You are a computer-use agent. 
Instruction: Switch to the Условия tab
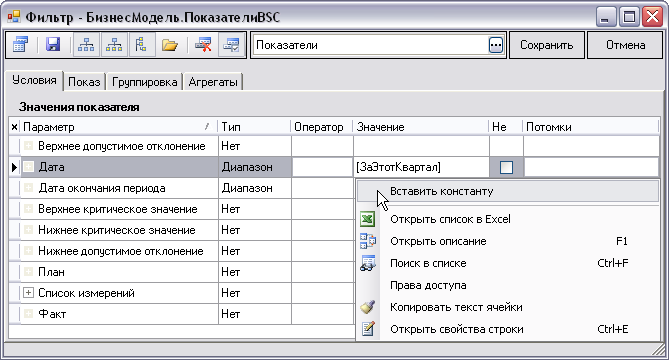(x=34, y=80)
